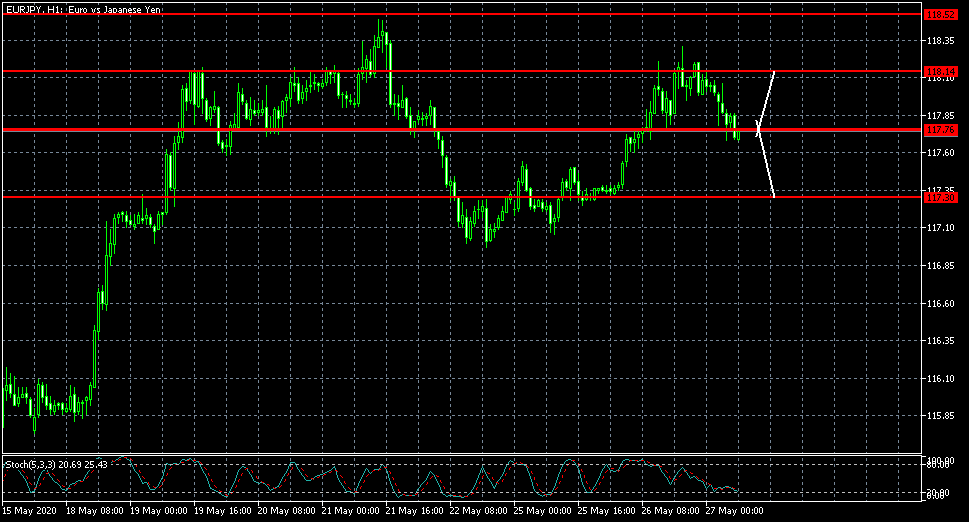Click the 115.85 price scale value

(x=941, y=416)
